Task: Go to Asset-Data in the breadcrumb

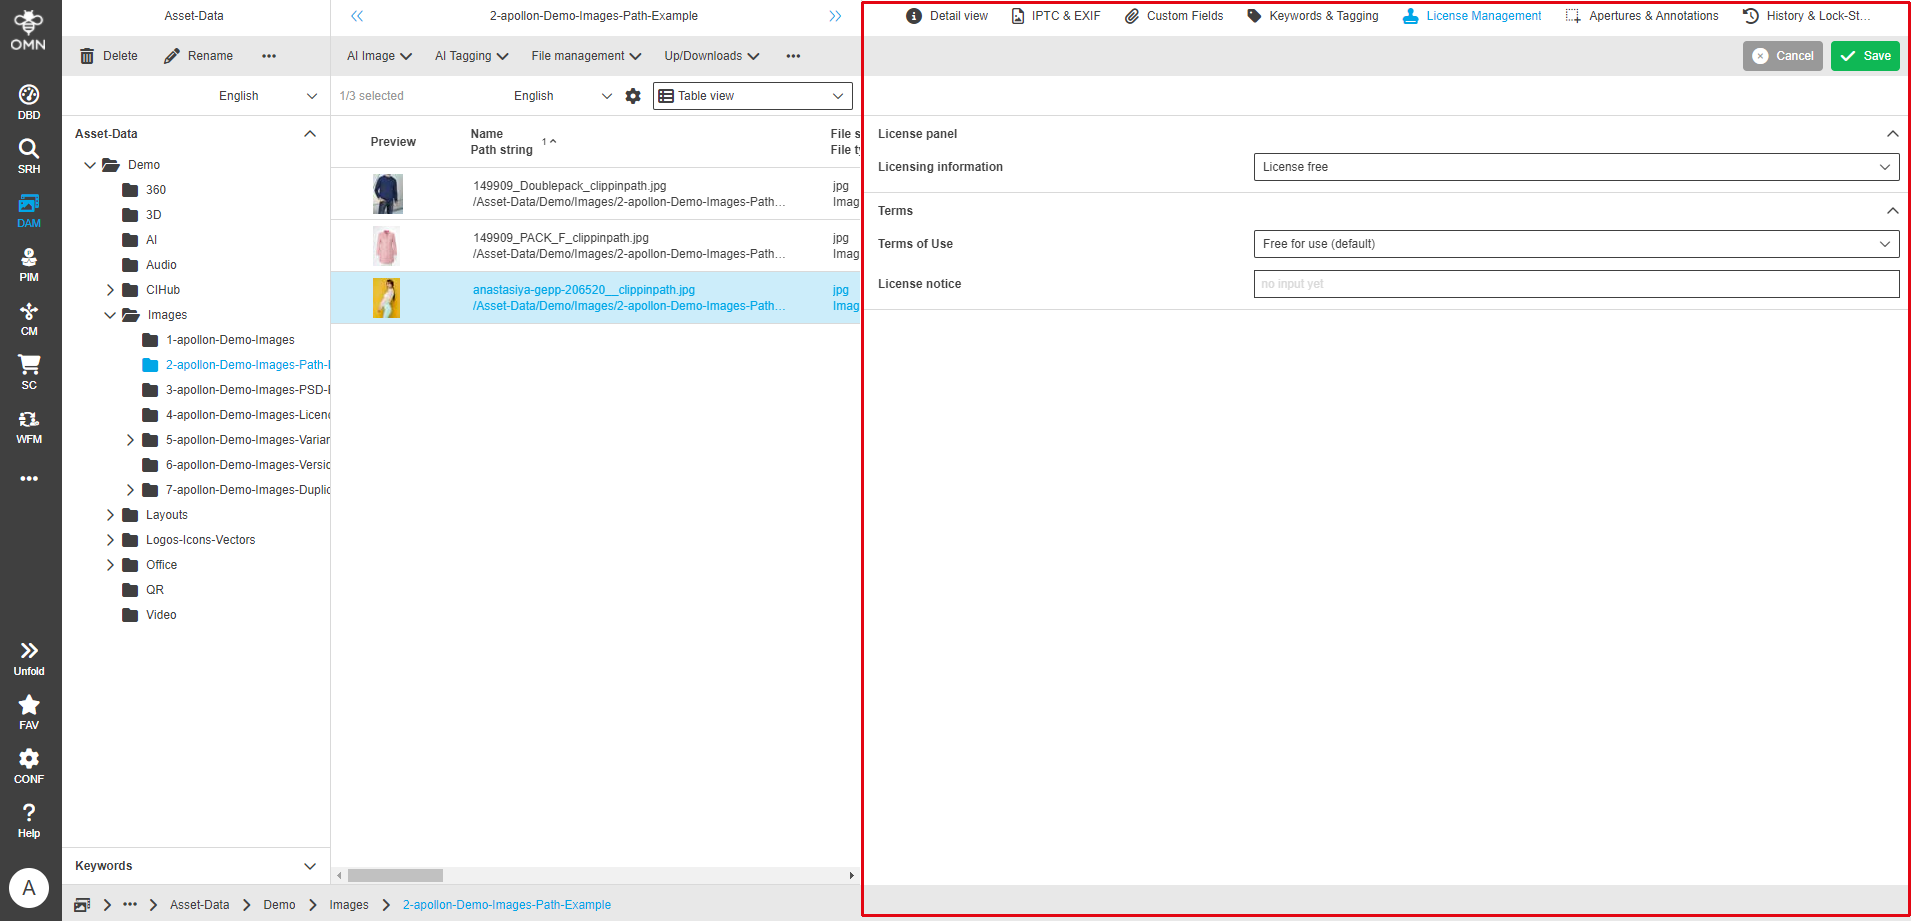Action: 200,905
